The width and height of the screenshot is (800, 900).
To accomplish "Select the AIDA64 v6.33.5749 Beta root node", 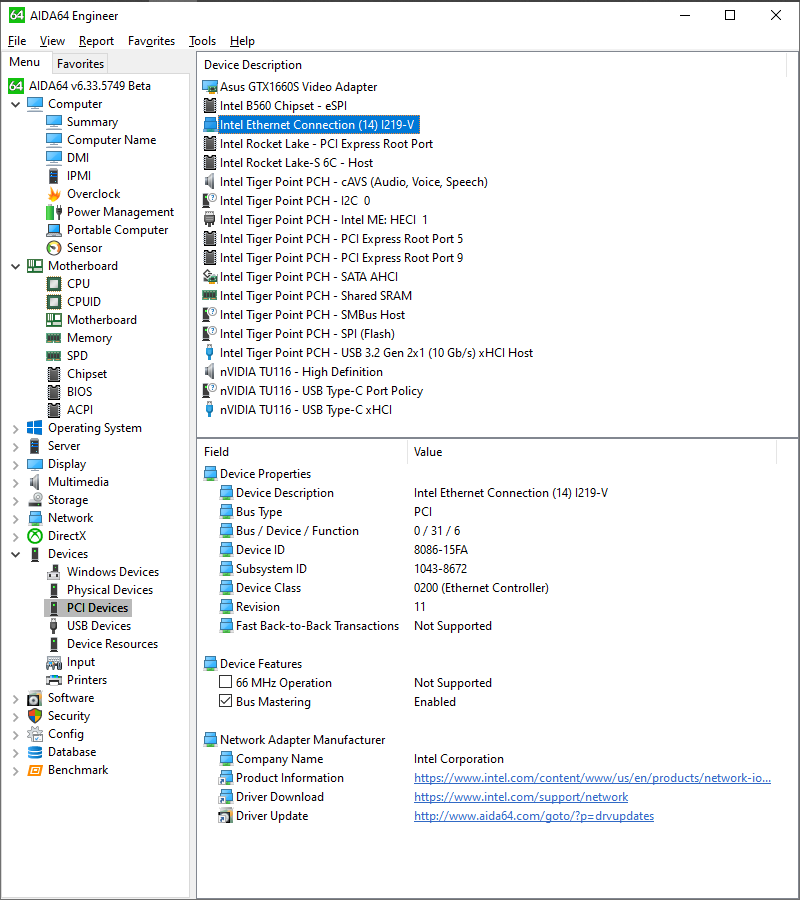I will [90, 86].
